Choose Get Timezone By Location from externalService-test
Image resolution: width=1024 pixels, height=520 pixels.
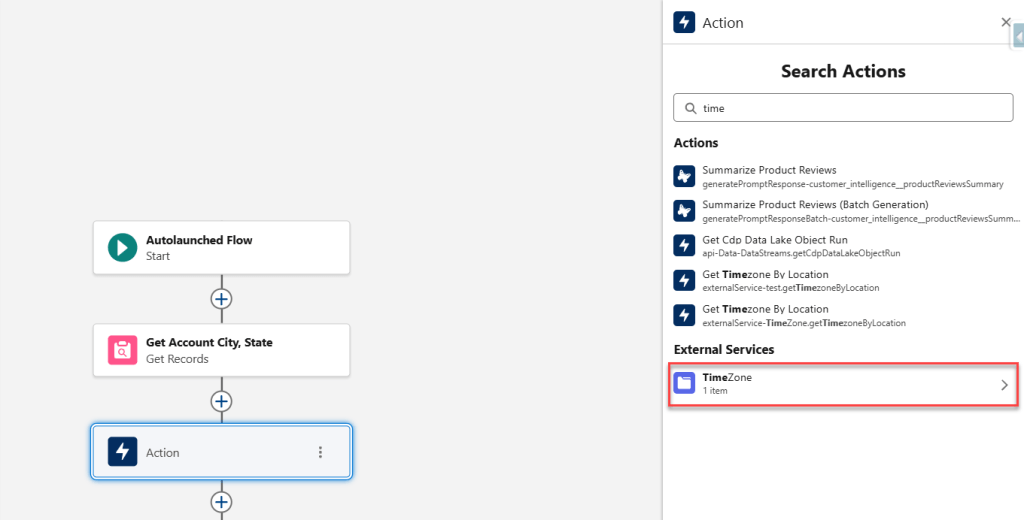(765, 275)
